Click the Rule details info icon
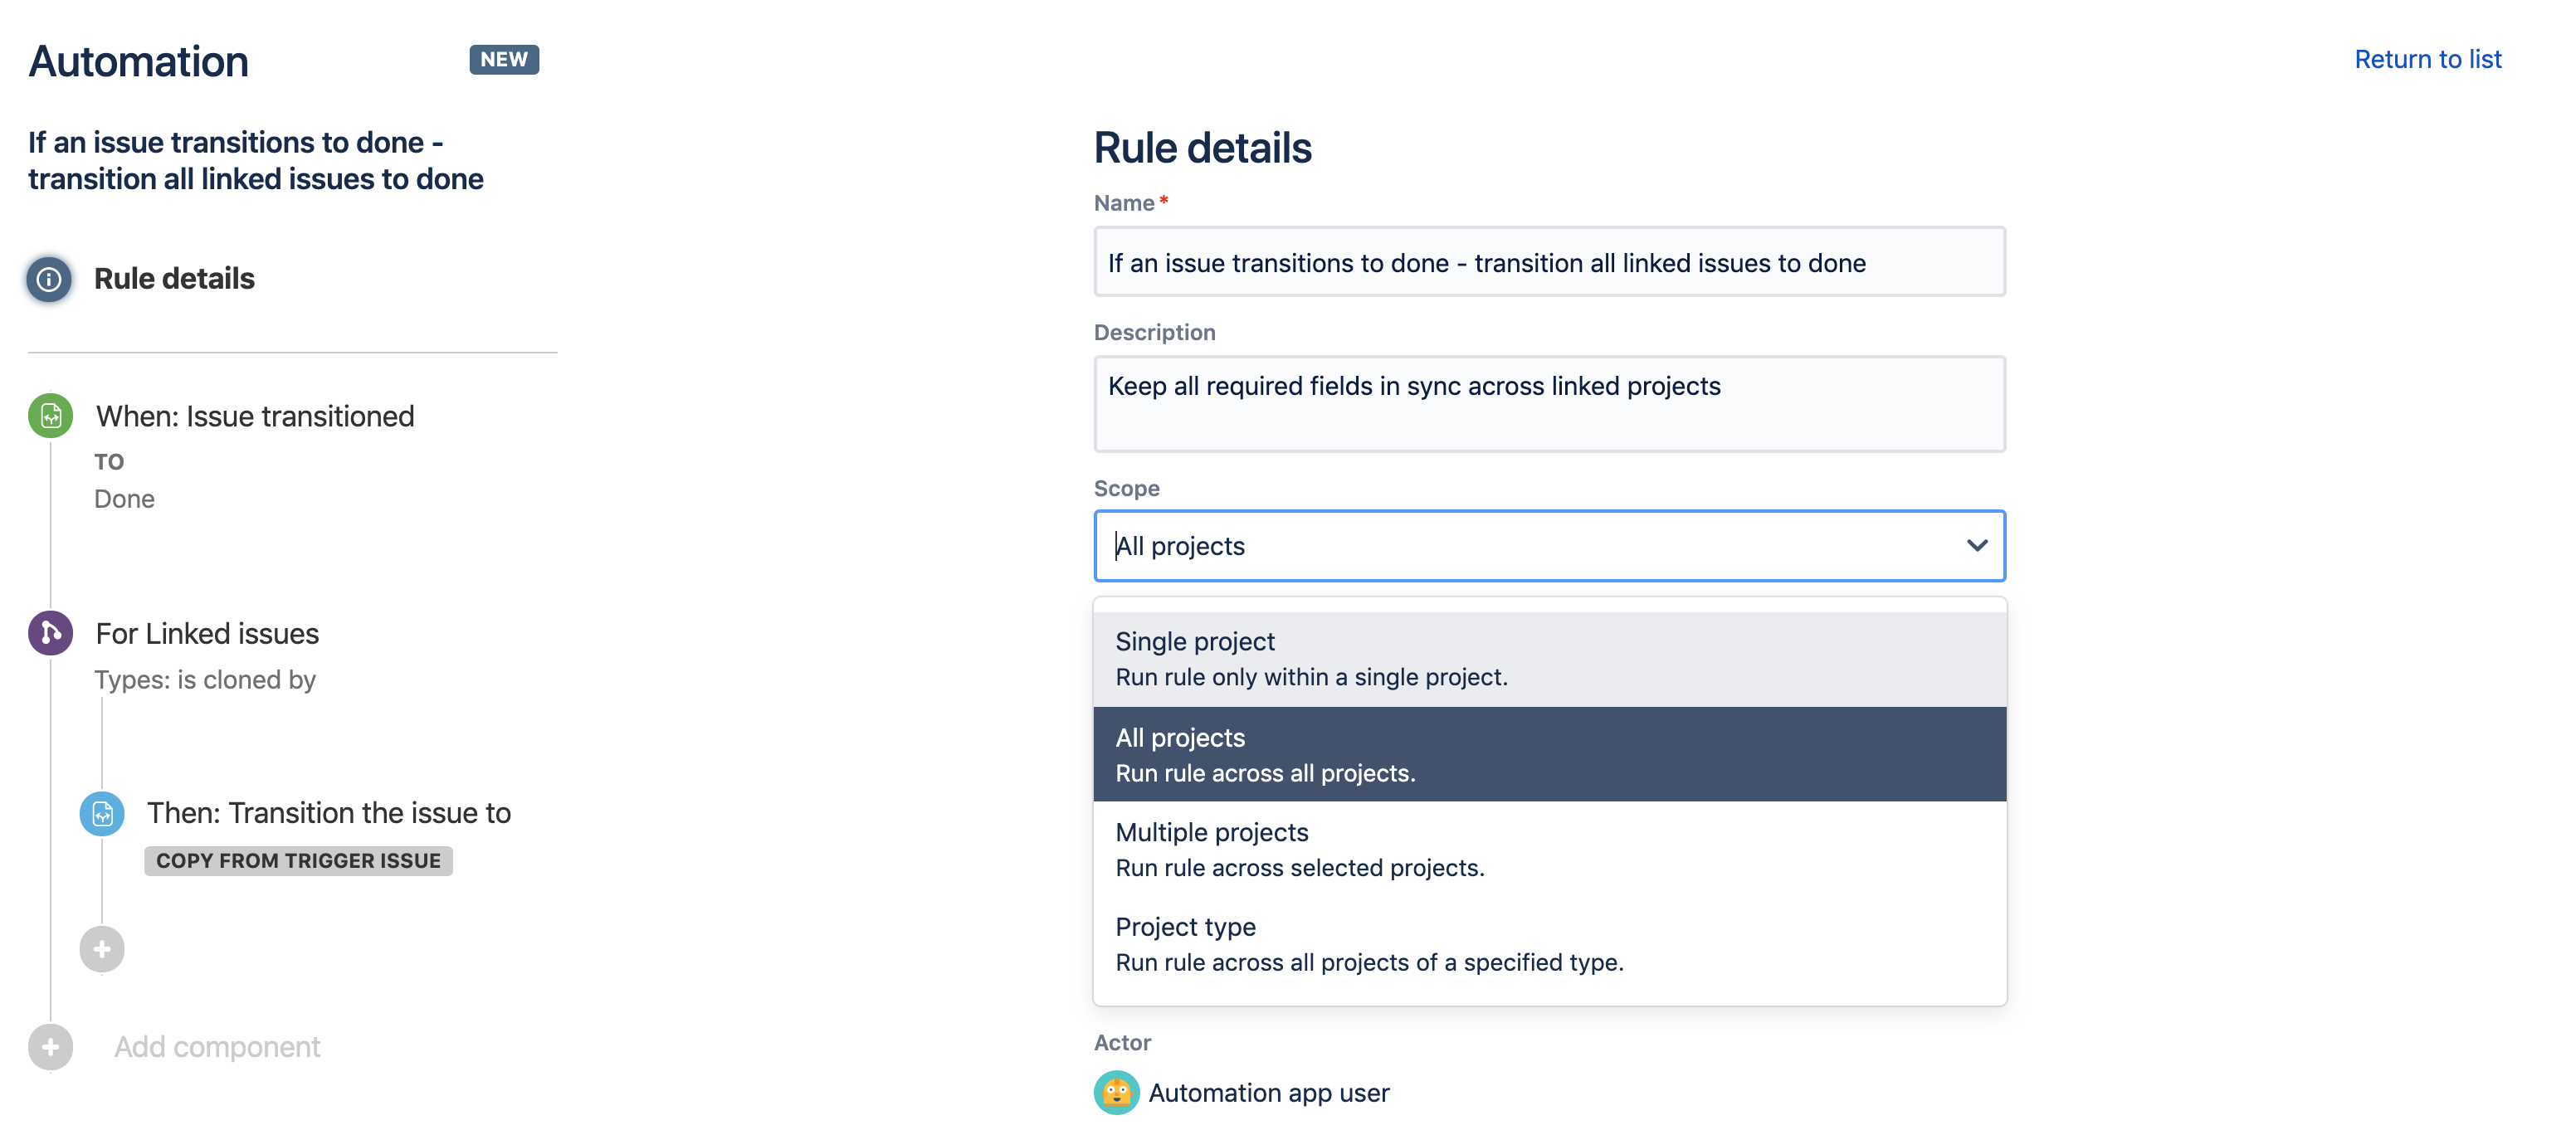 pyautogui.click(x=48, y=279)
